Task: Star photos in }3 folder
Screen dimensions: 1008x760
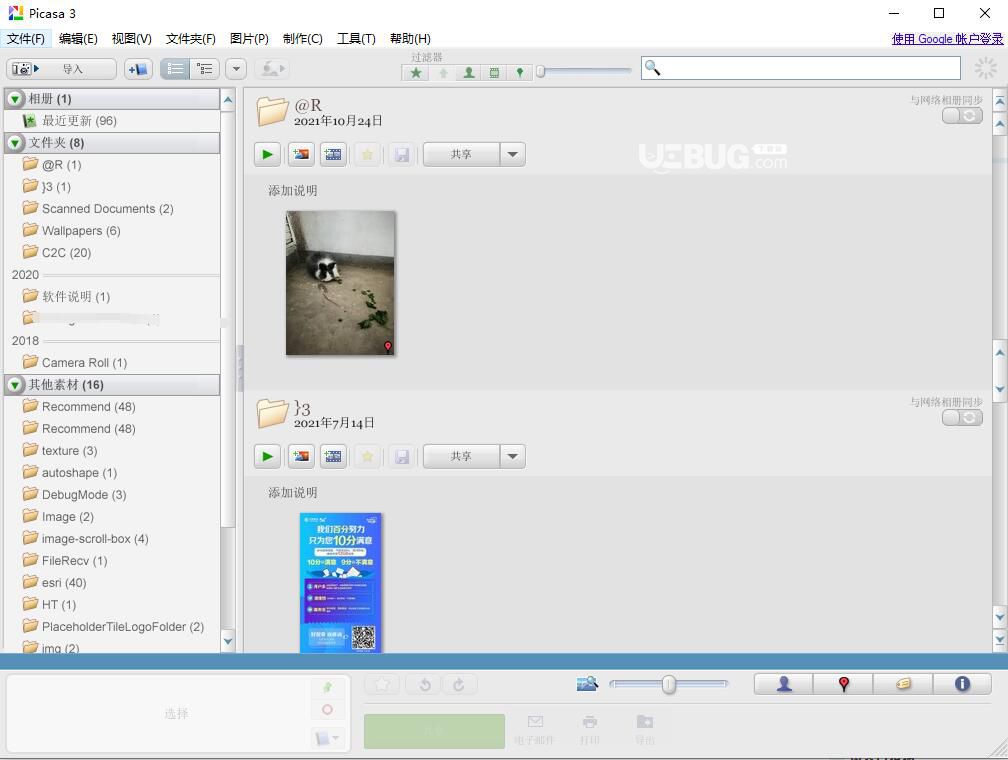Action: tap(367, 457)
